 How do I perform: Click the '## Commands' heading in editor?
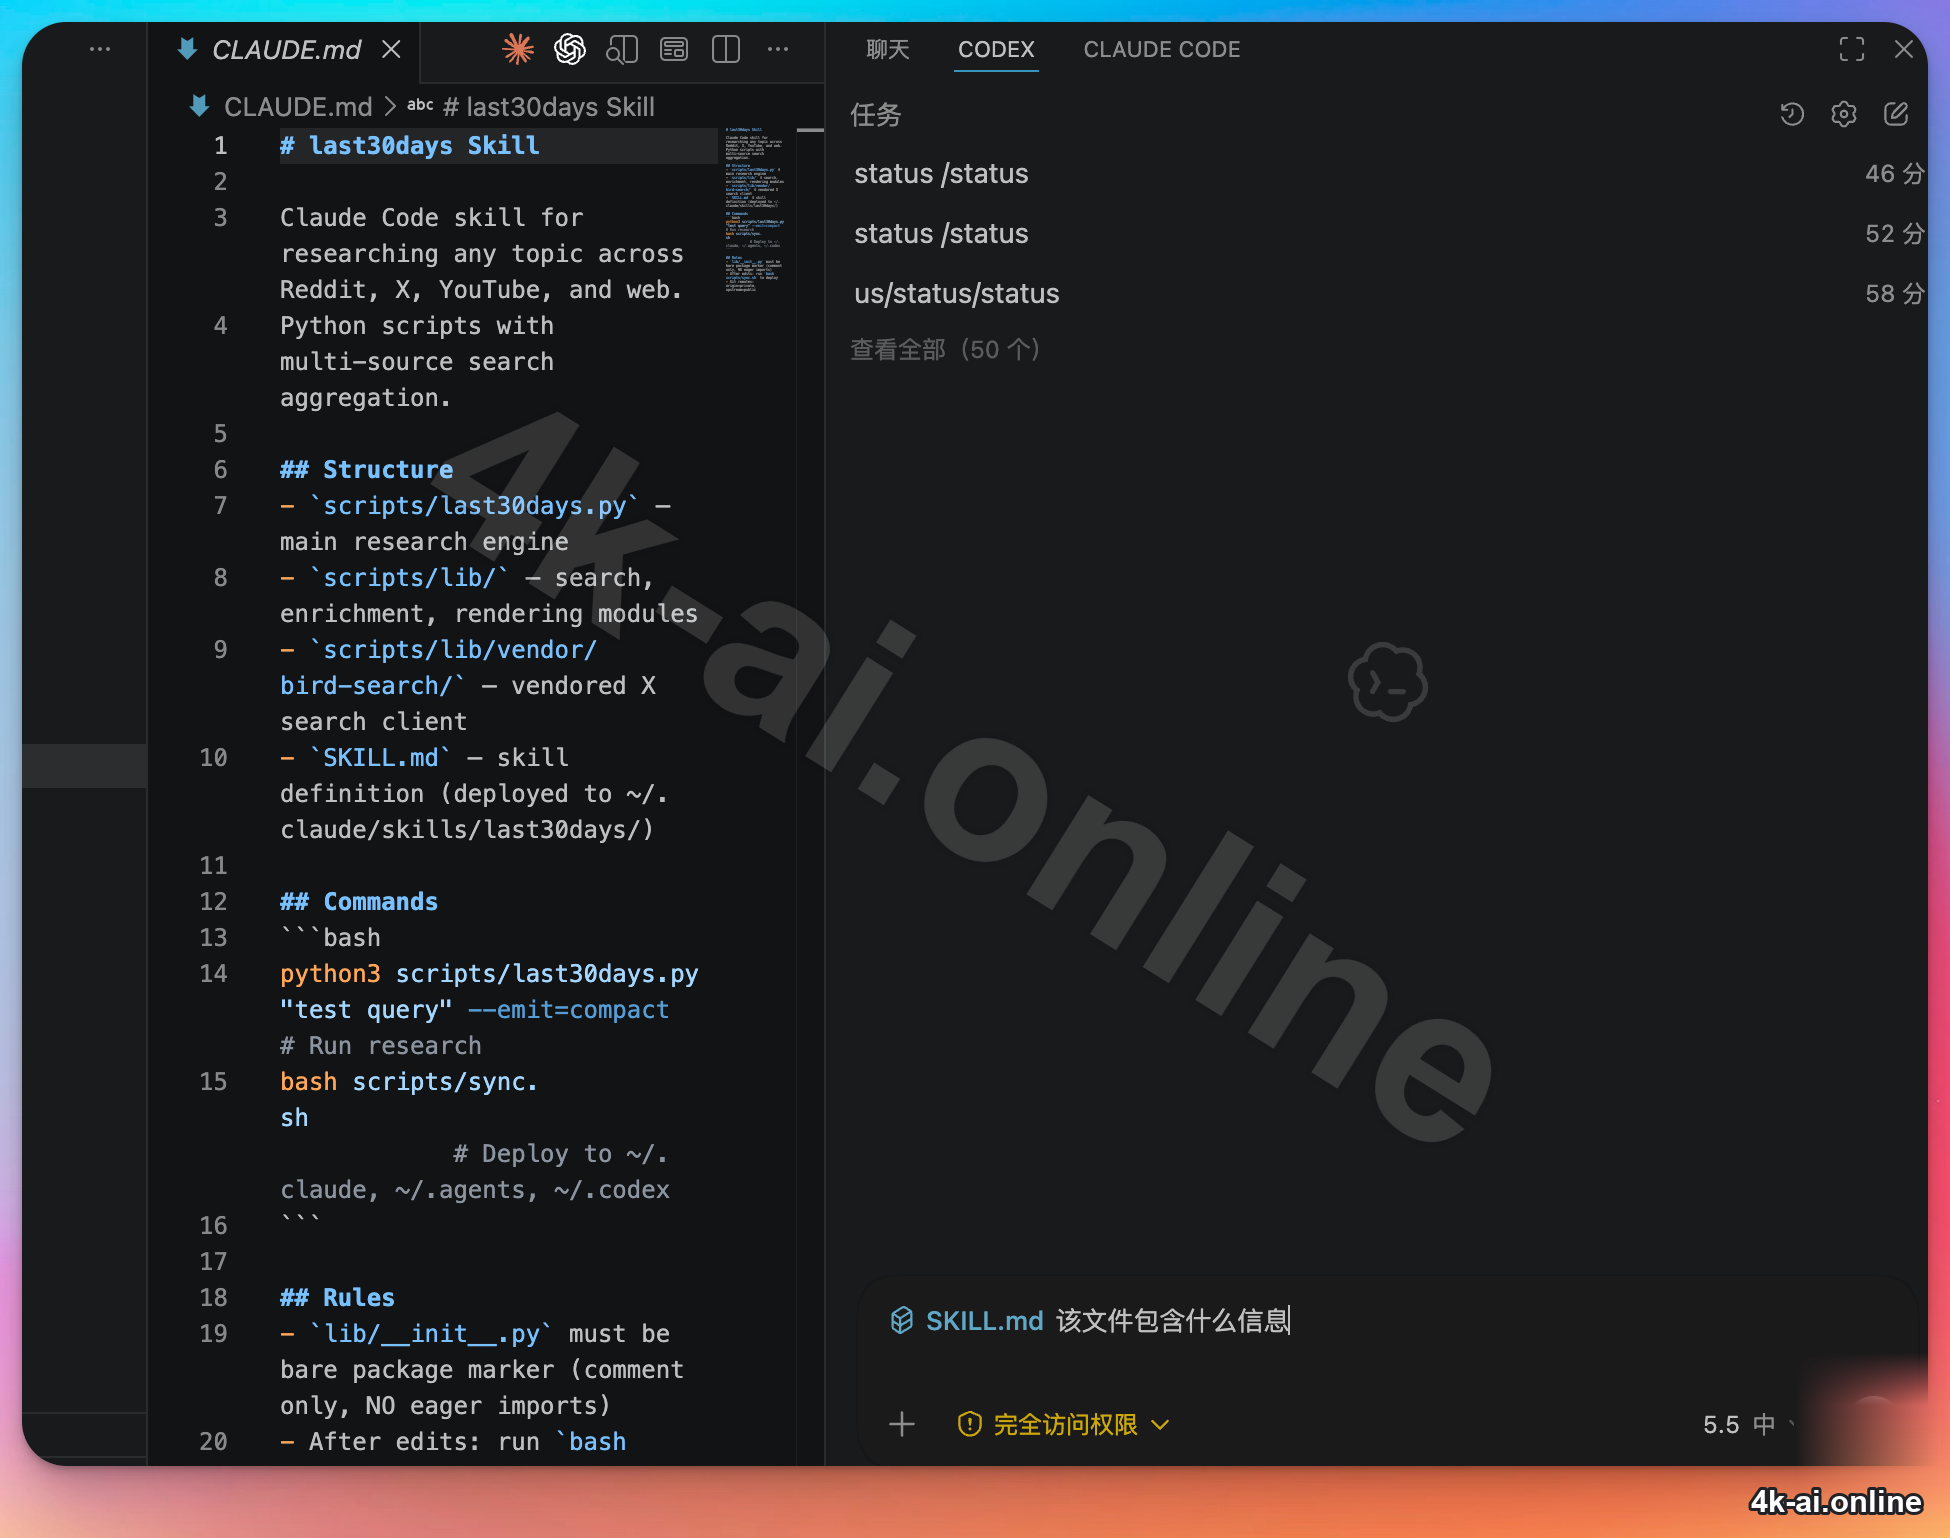359,902
